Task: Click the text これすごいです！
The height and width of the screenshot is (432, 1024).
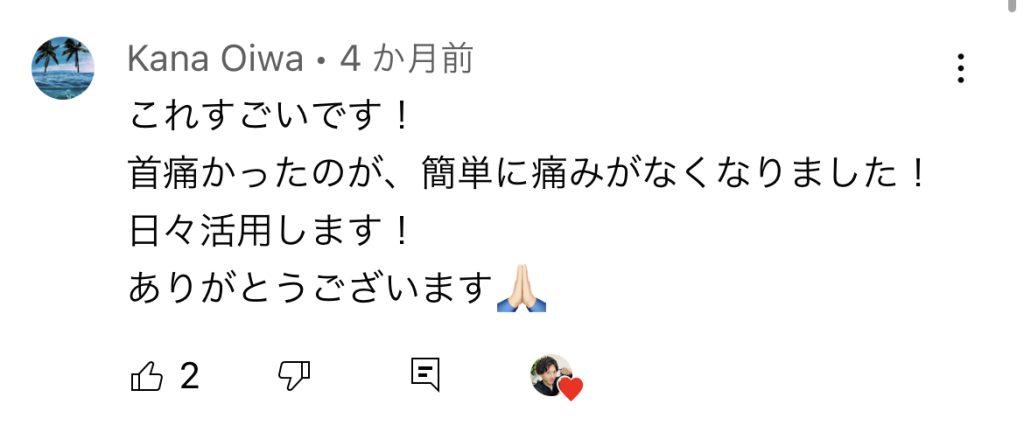Action: [270, 118]
